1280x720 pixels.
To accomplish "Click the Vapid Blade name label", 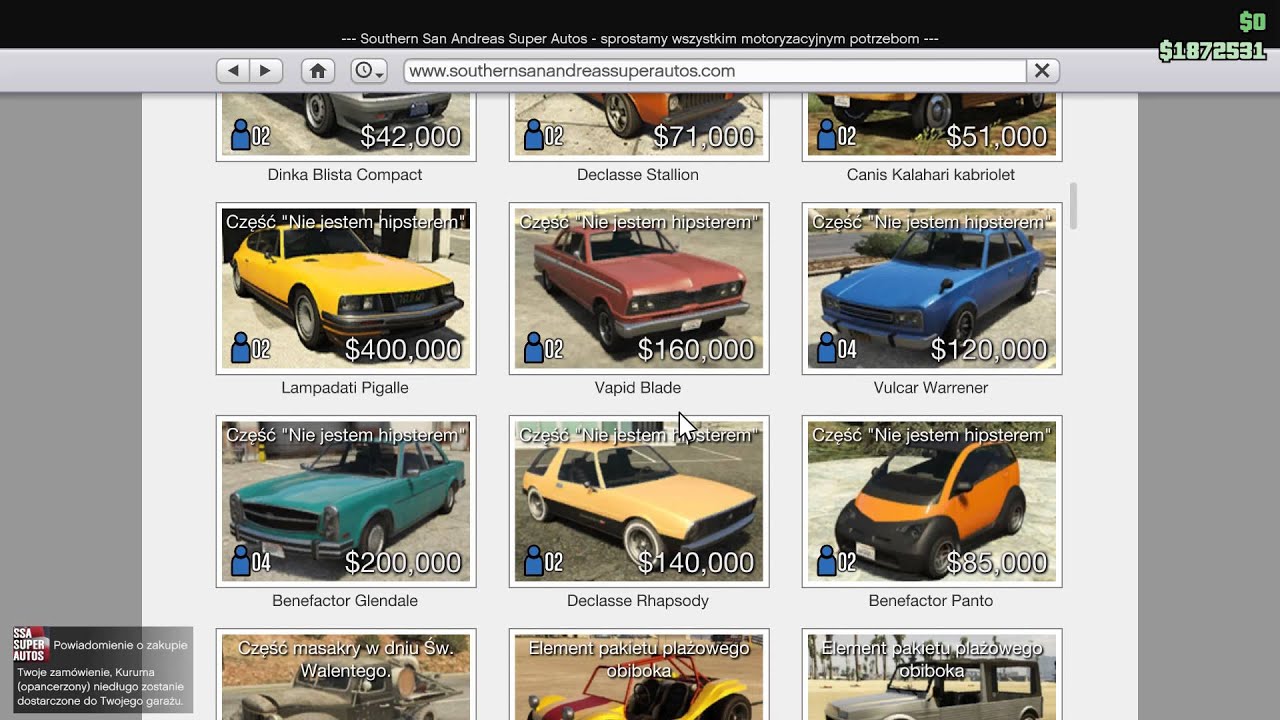I will tap(638, 388).
